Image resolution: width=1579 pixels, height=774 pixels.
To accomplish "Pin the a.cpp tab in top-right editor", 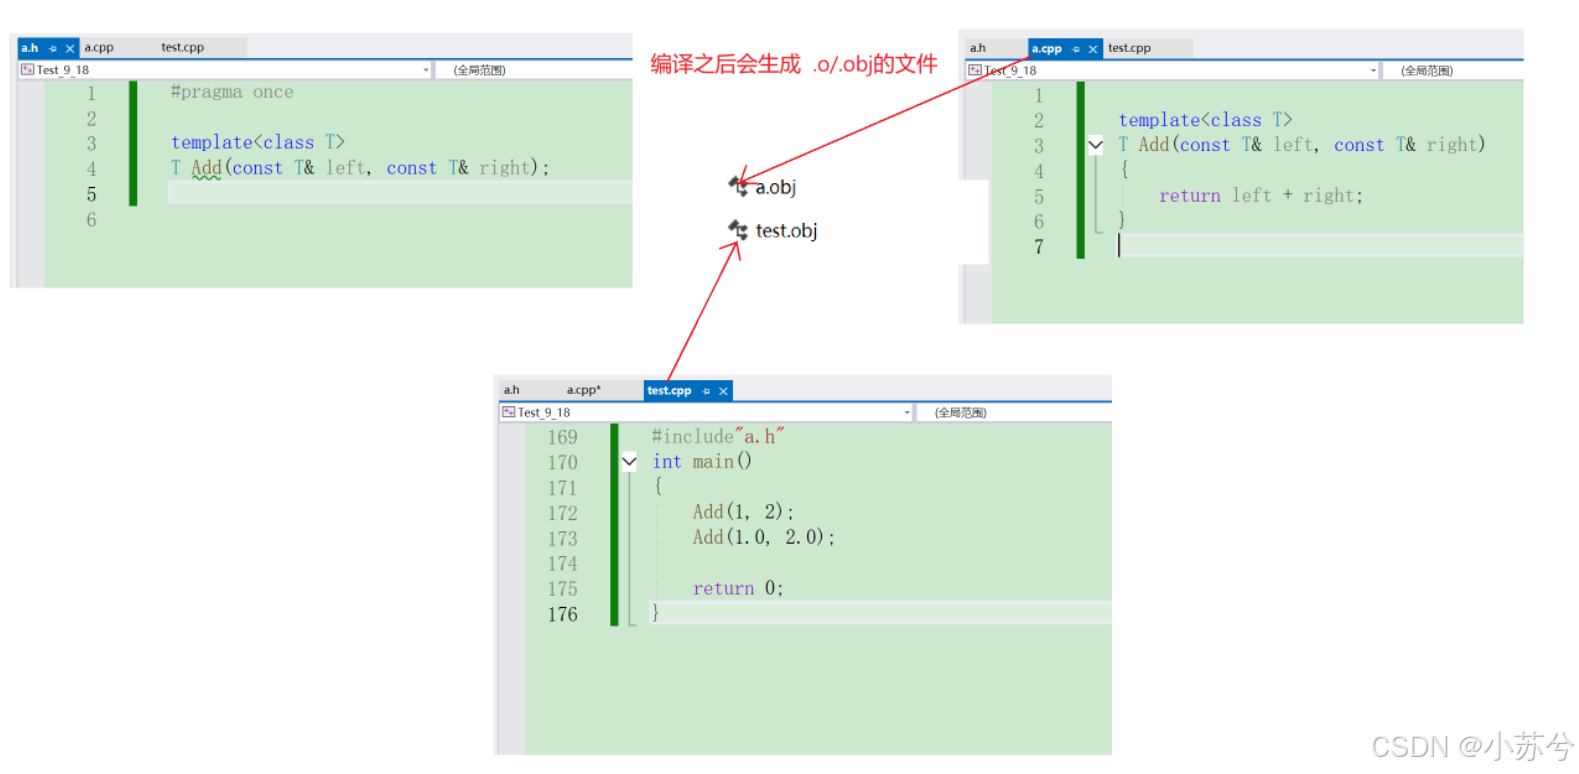I will 1076,49.
